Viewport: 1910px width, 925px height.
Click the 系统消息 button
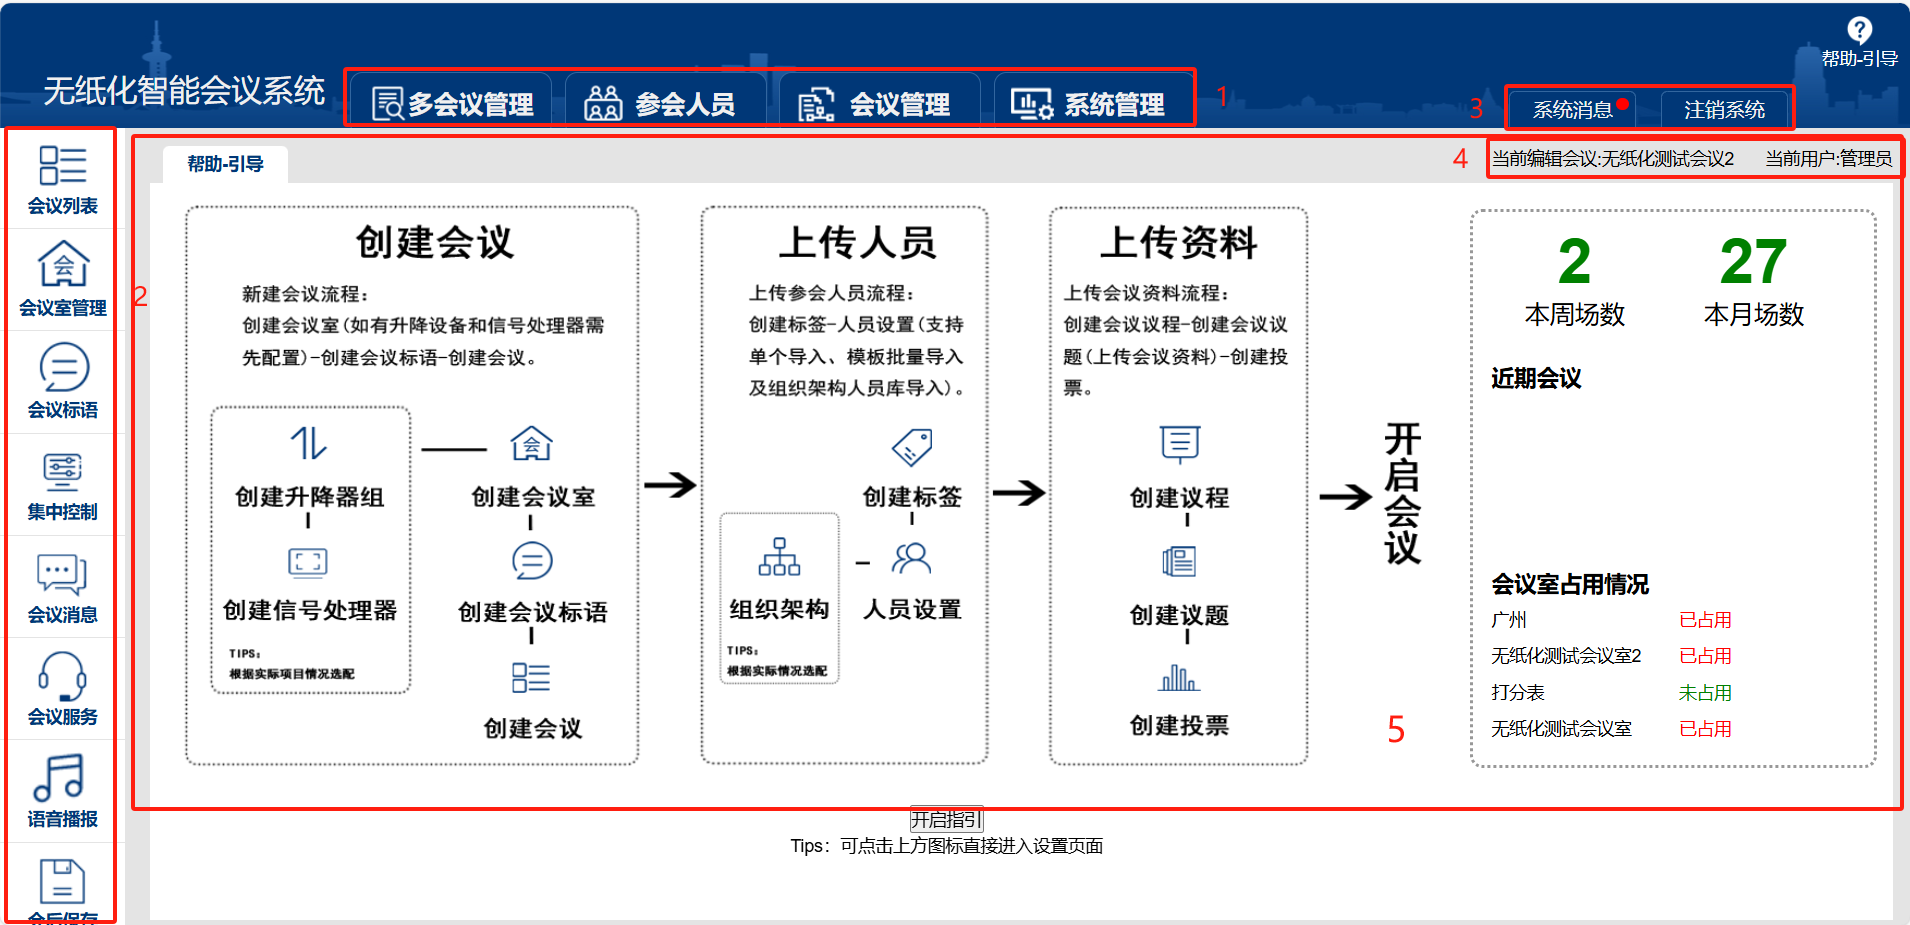[x=1573, y=109]
